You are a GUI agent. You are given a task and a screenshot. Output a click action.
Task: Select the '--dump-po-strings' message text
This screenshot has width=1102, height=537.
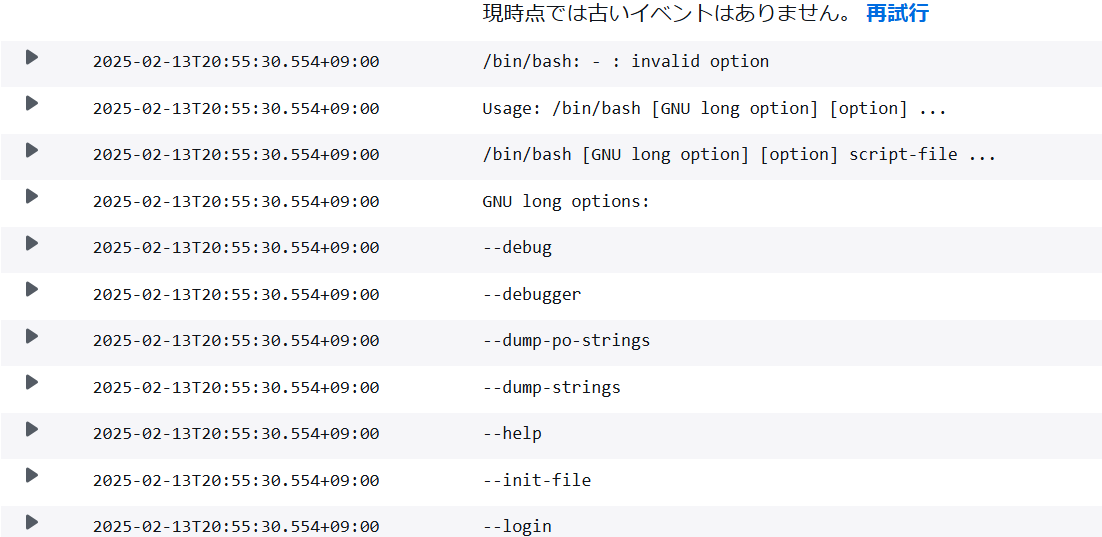coord(566,341)
